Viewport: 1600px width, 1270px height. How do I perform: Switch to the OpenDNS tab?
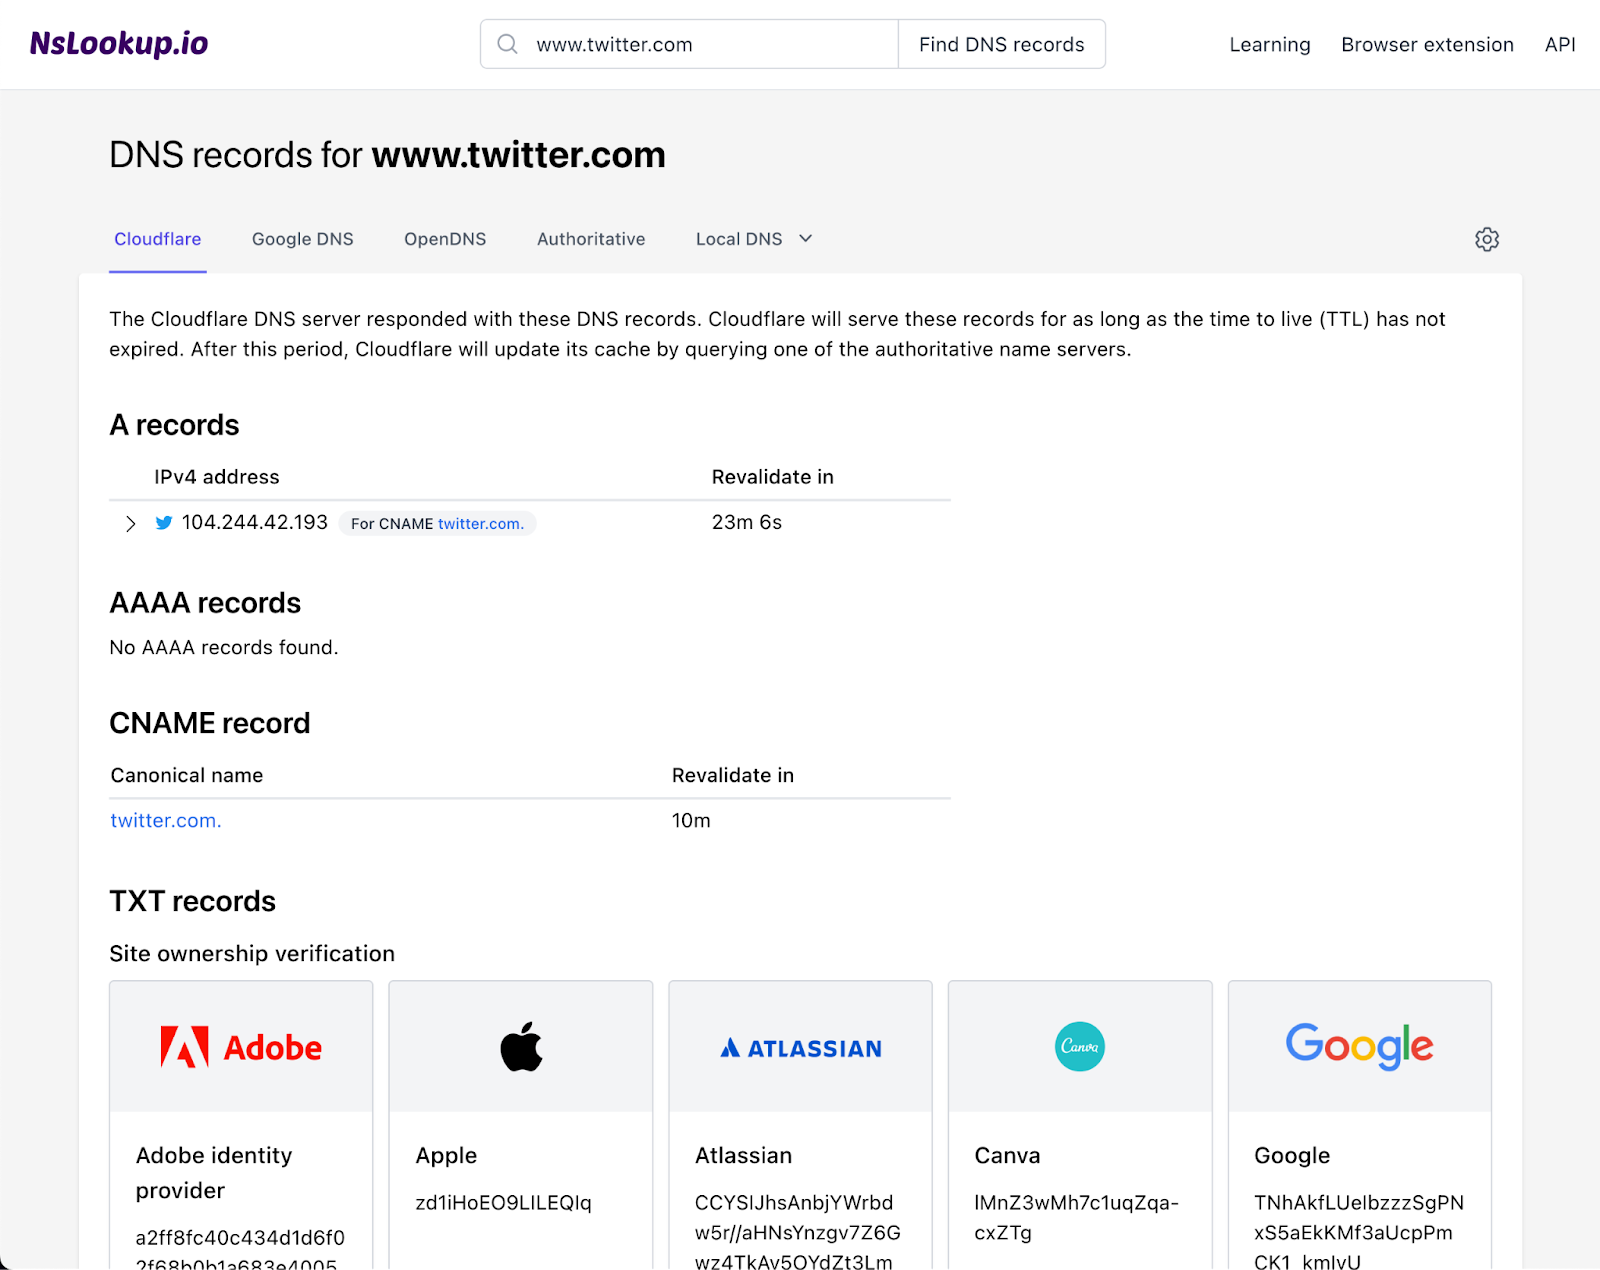445,239
